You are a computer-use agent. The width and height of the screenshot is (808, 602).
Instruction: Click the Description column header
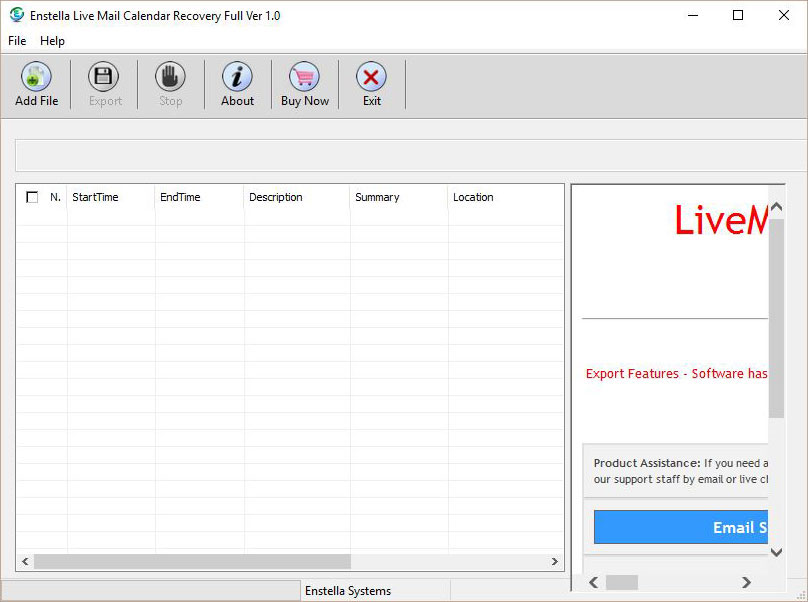tap(276, 197)
